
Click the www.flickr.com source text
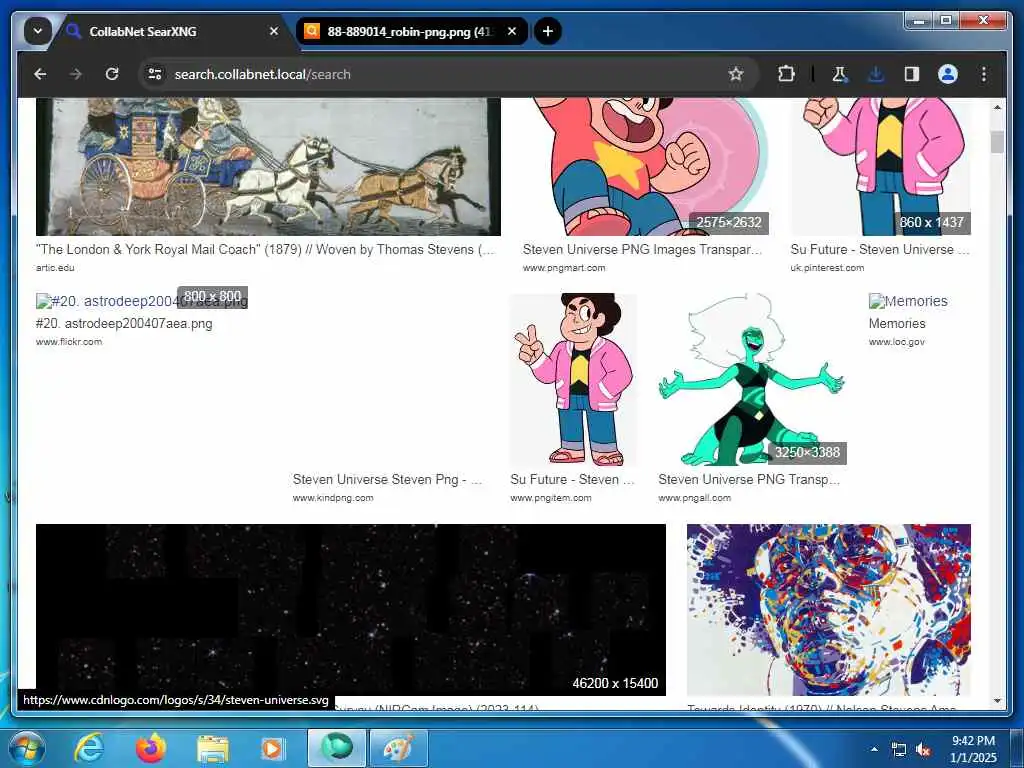click(x=69, y=342)
